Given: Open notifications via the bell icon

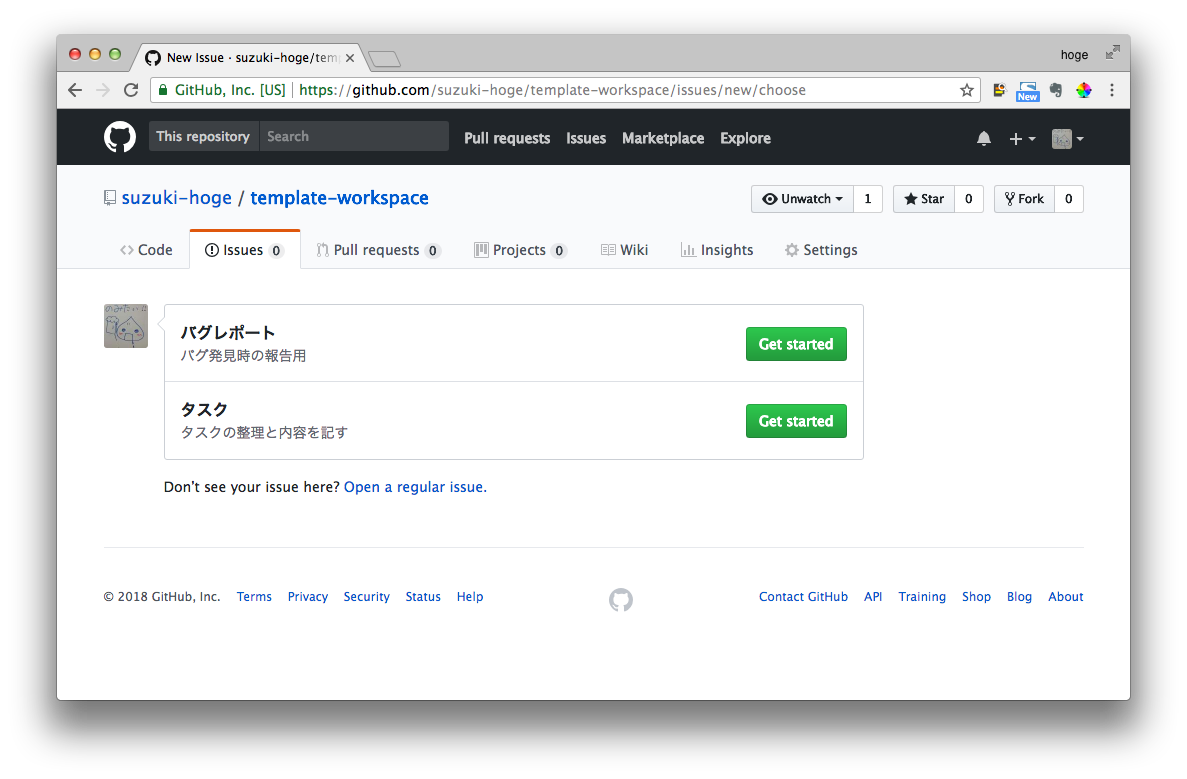Looking at the screenshot, I should [983, 138].
